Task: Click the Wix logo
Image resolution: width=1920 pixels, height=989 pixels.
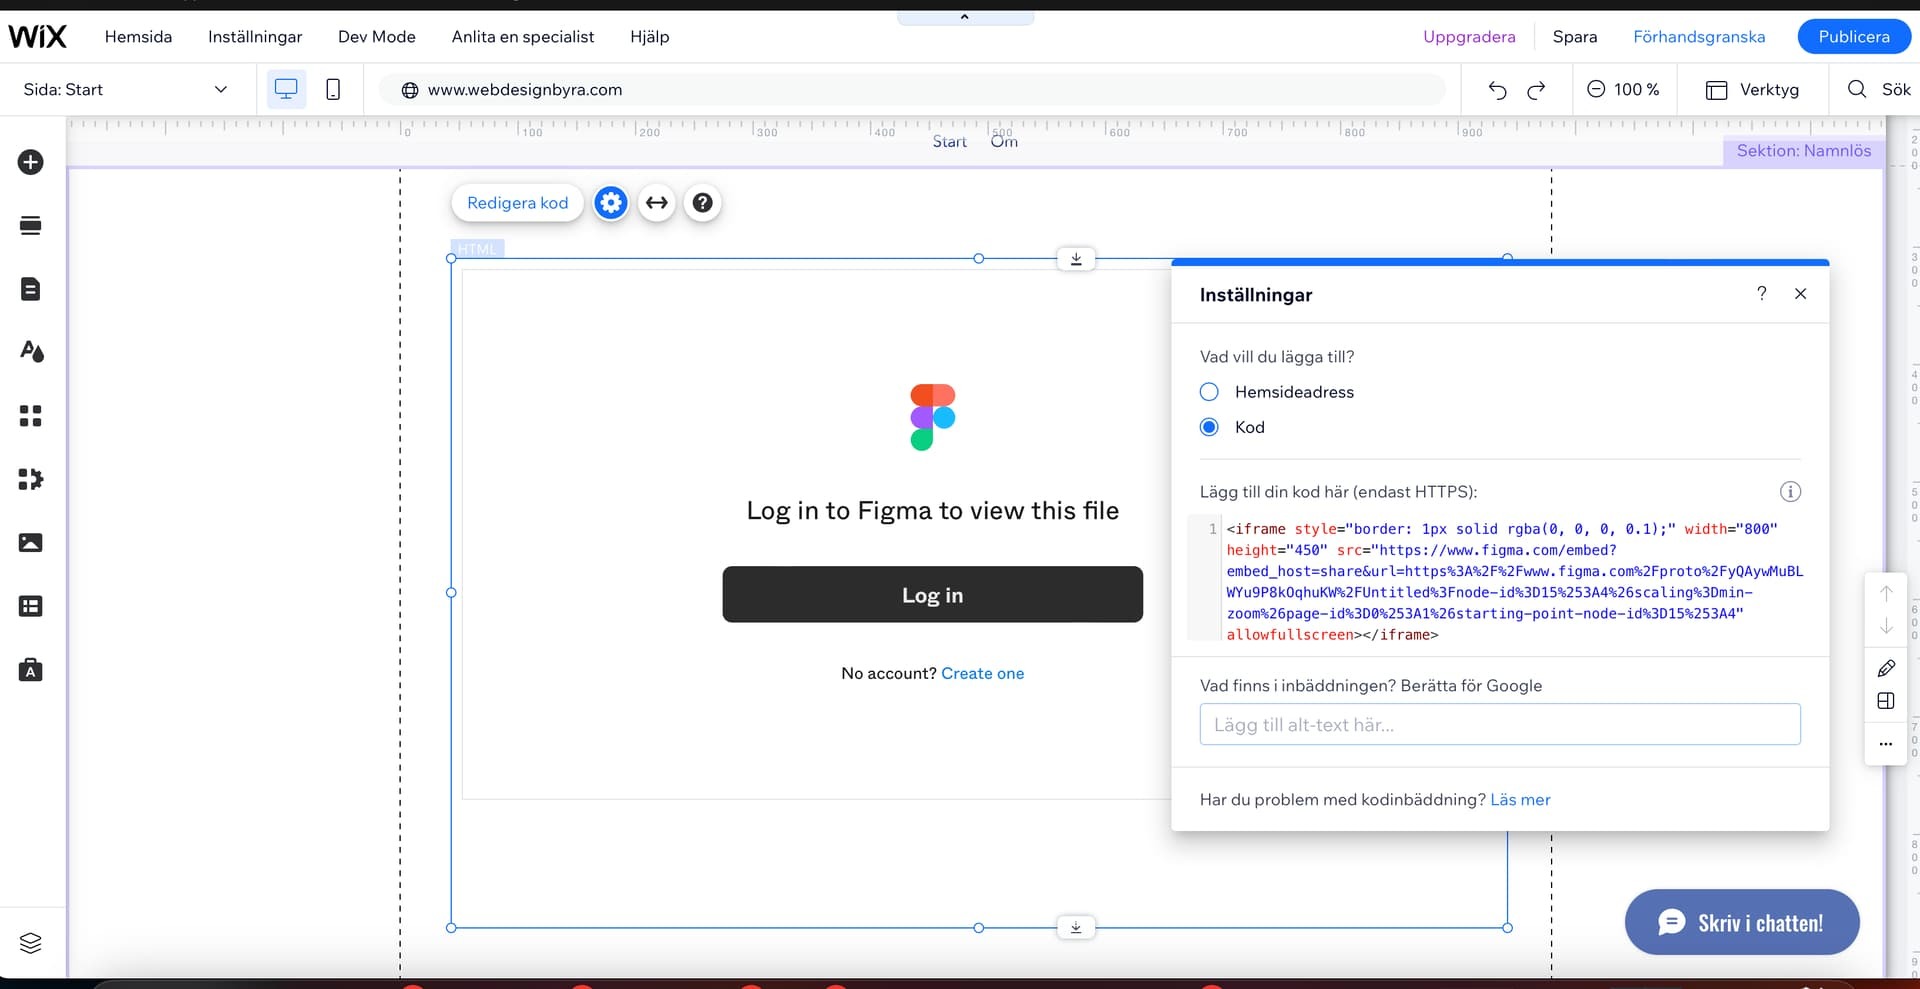Action: coord(37,37)
